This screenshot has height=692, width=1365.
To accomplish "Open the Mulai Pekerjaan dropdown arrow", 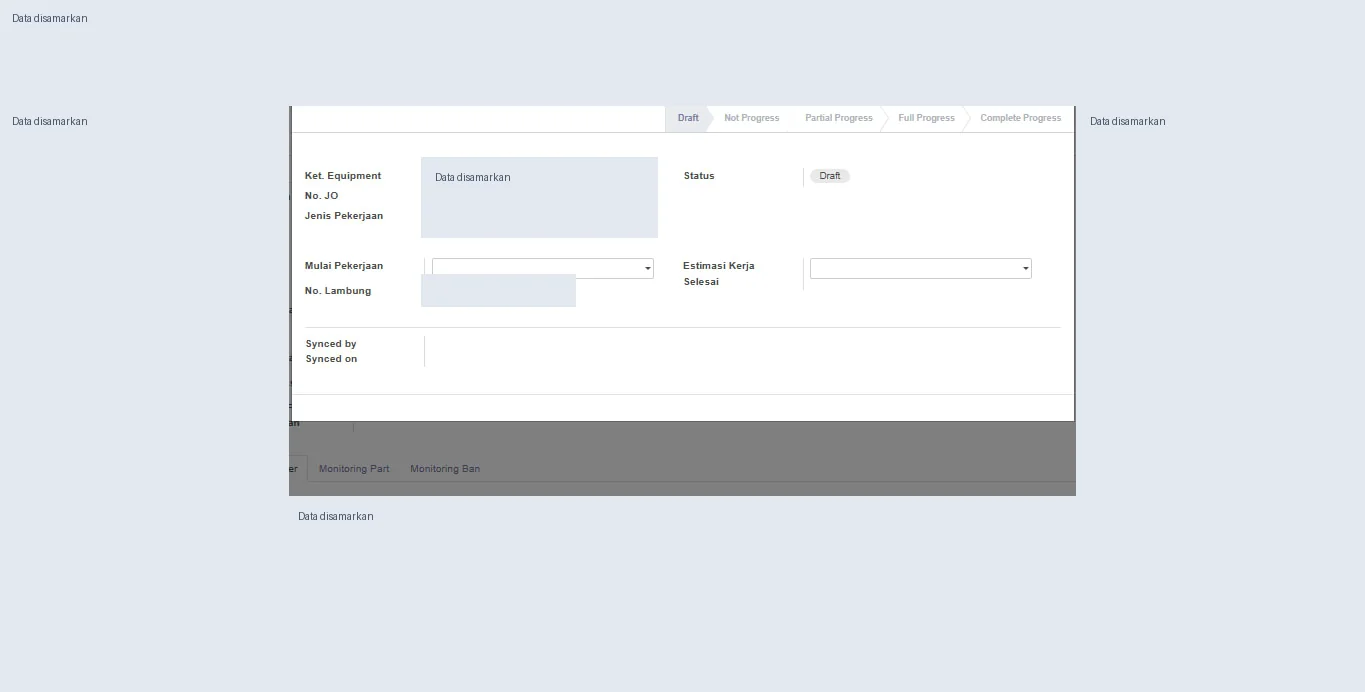I will point(647,269).
